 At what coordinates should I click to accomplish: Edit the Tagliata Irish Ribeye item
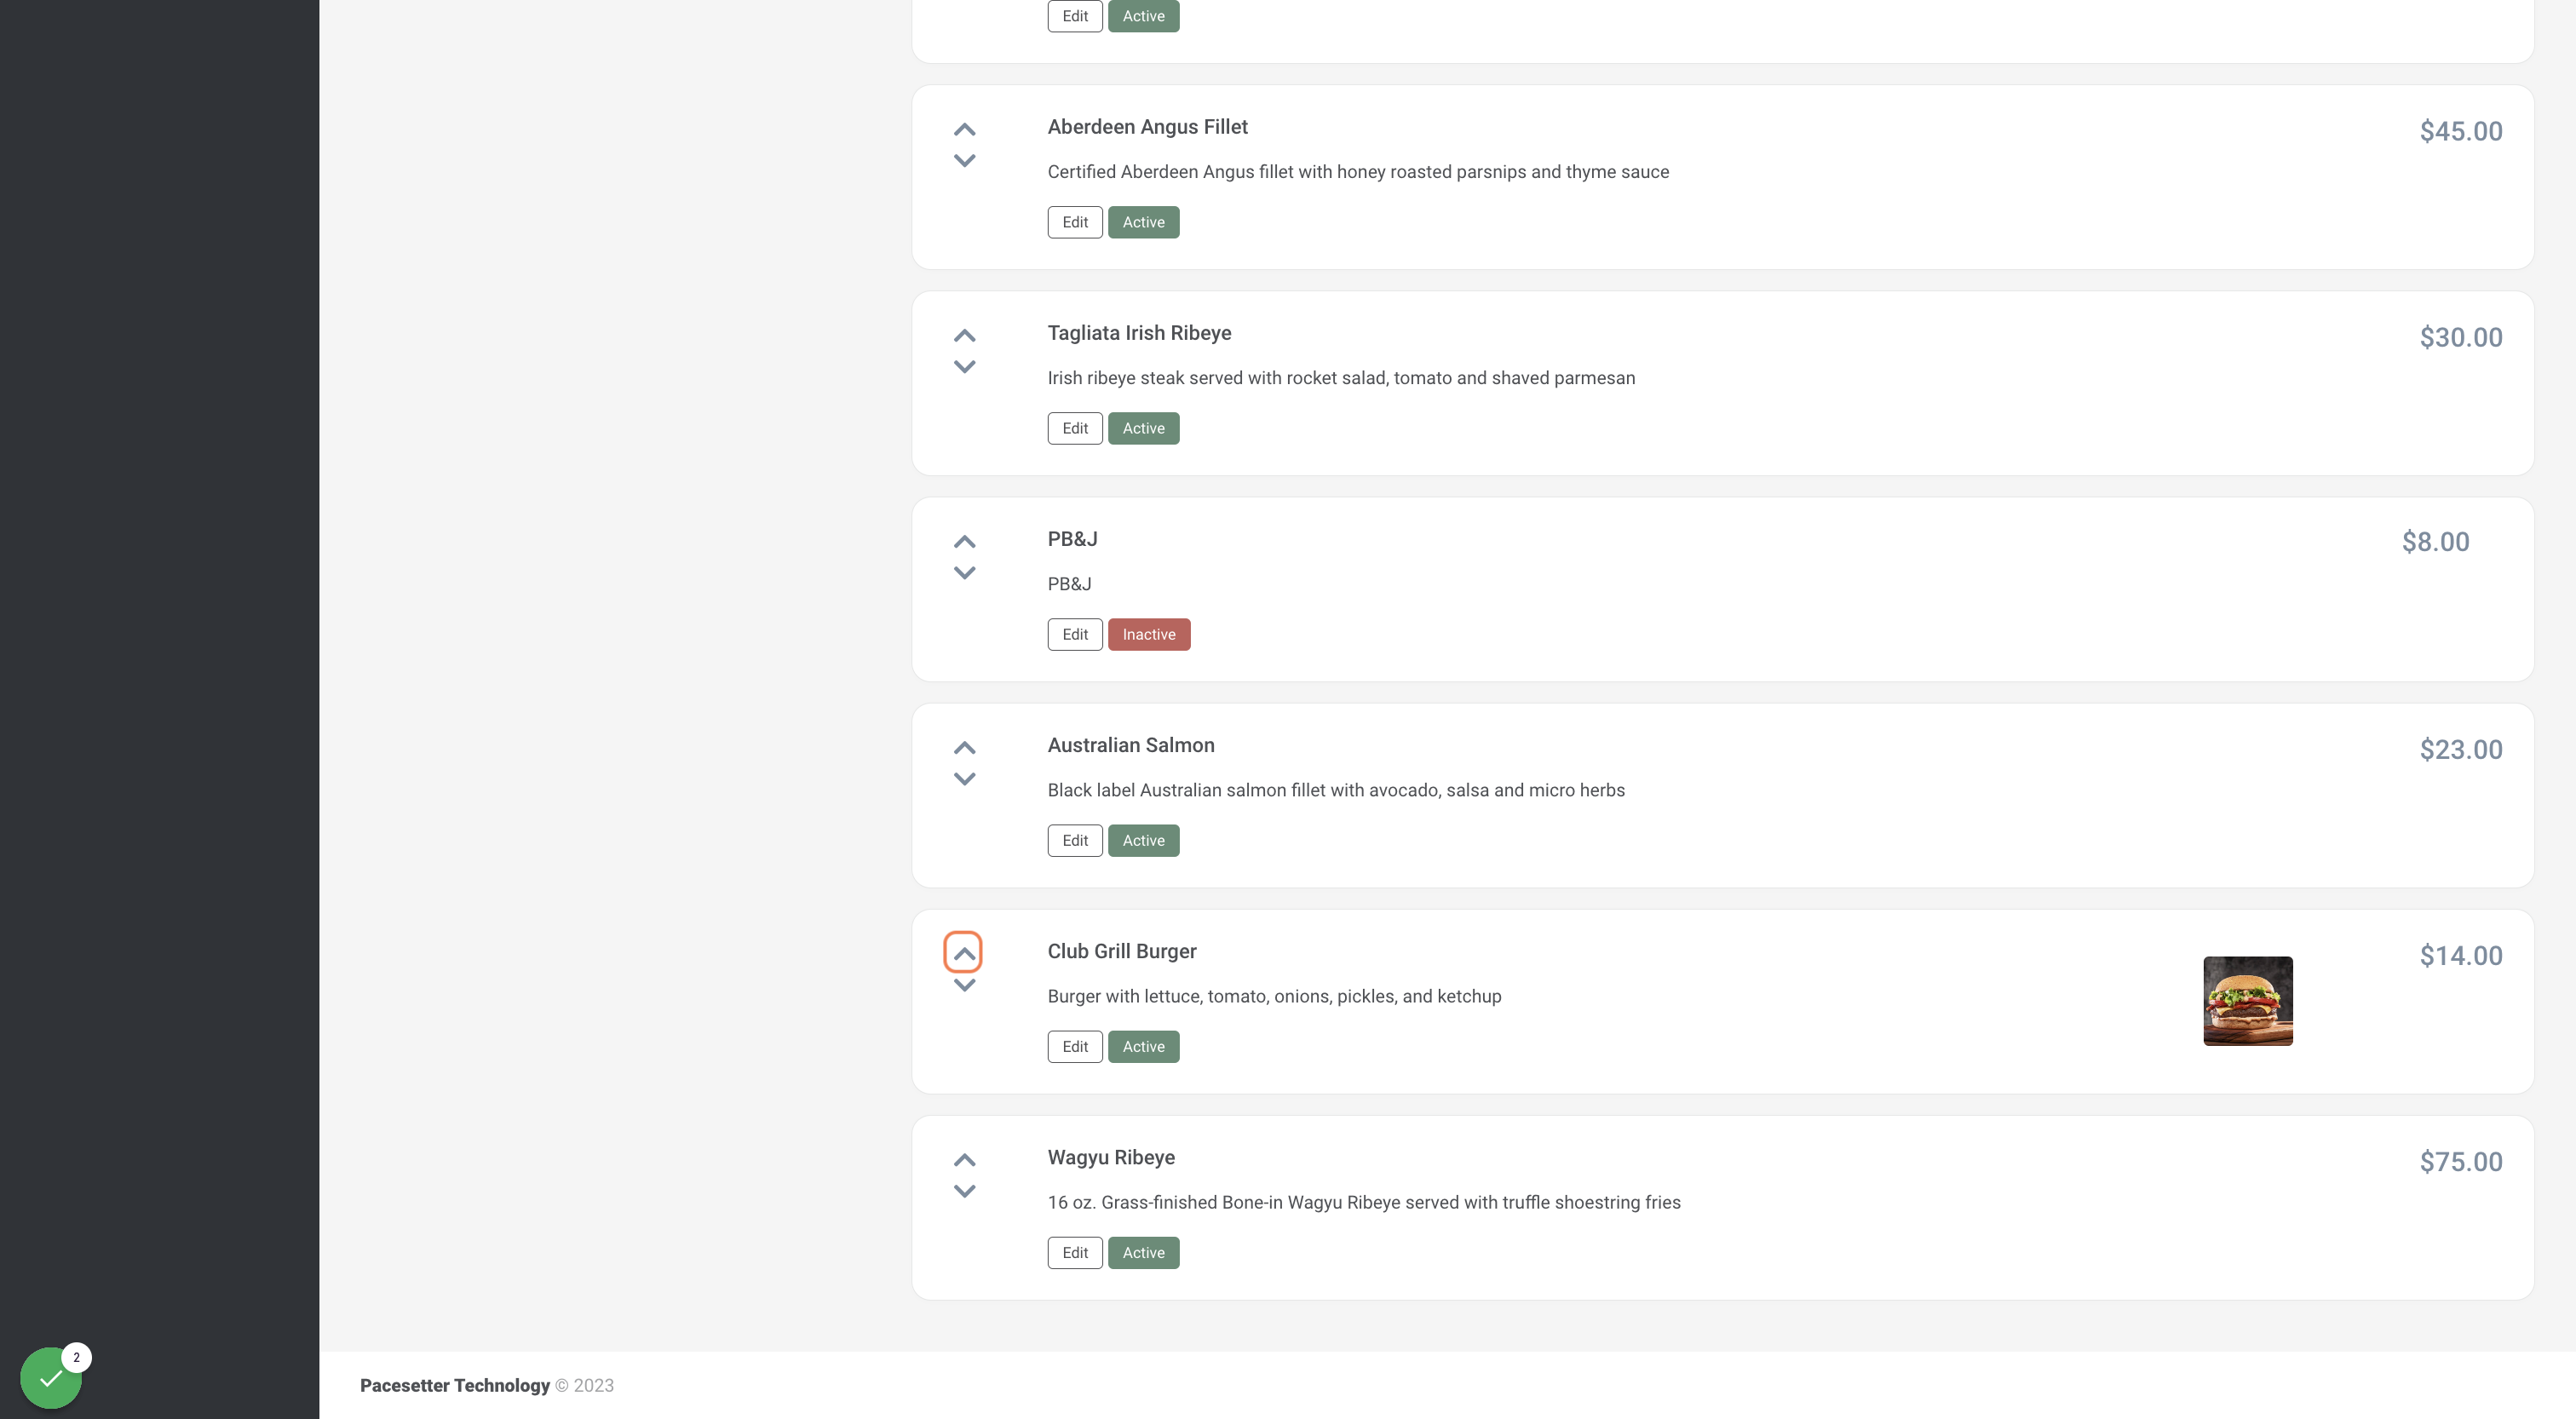tap(1075, 428)
